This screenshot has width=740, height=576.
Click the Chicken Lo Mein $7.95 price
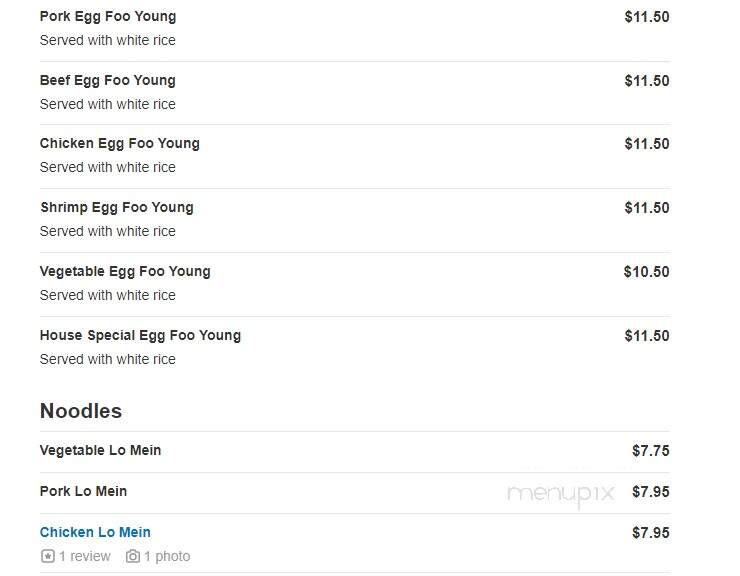pyautogui.click(x=650, y=533)
